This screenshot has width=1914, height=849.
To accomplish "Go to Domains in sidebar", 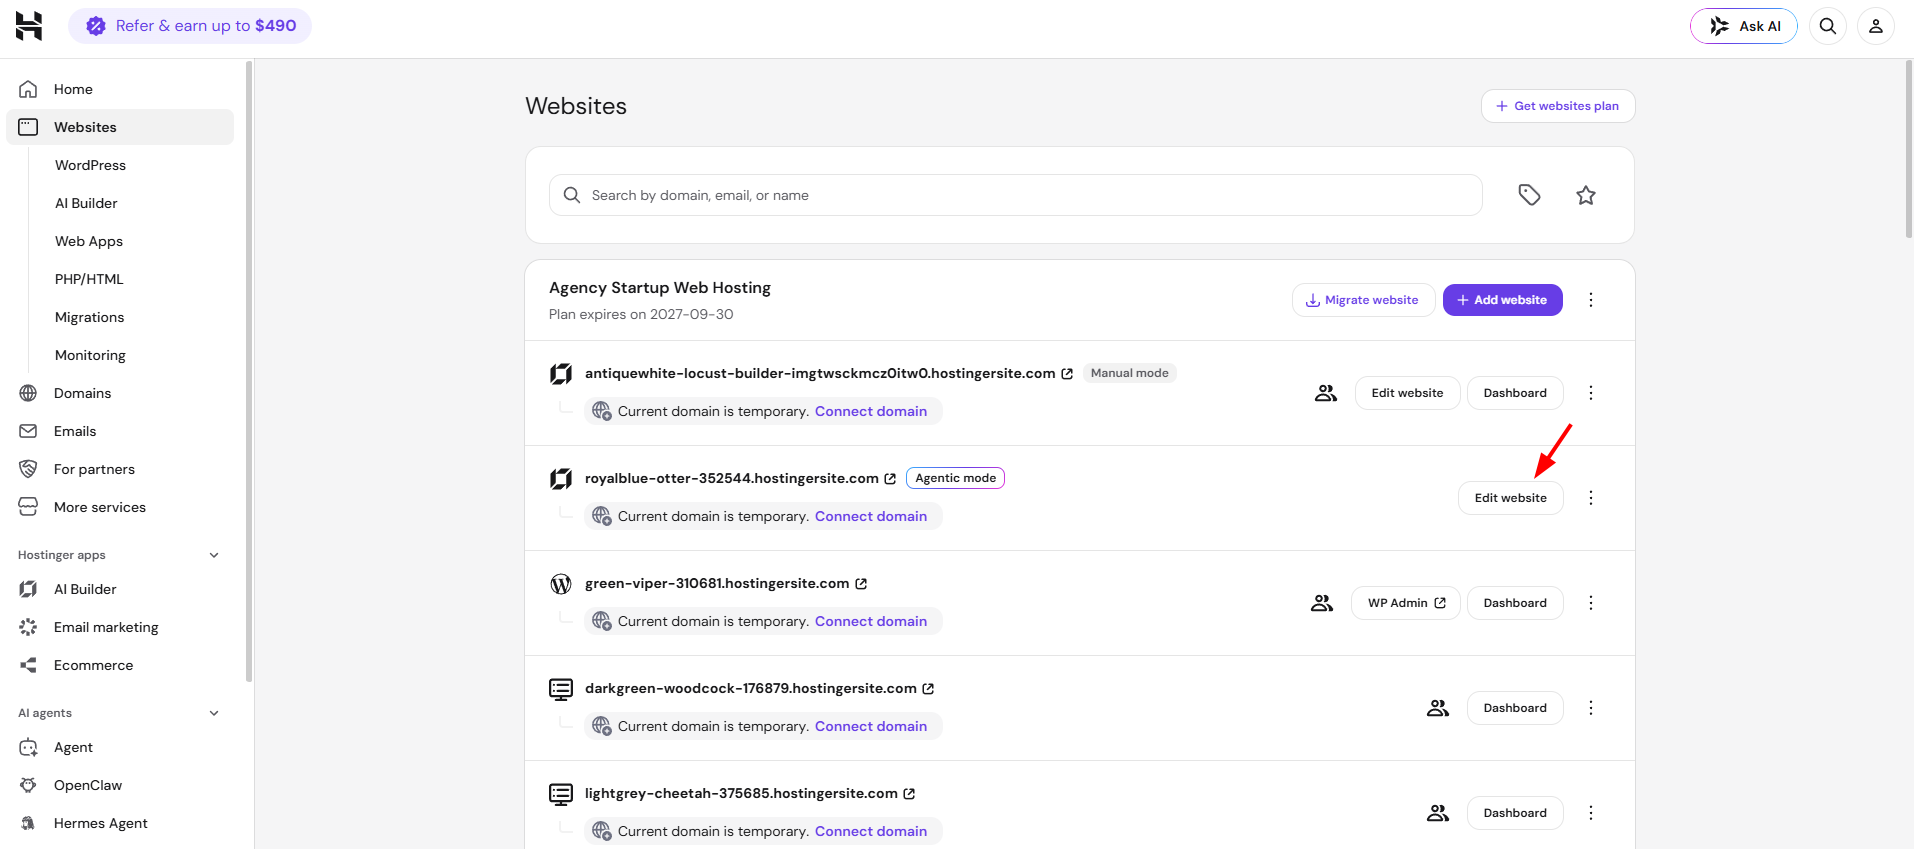I will [120, 393].
